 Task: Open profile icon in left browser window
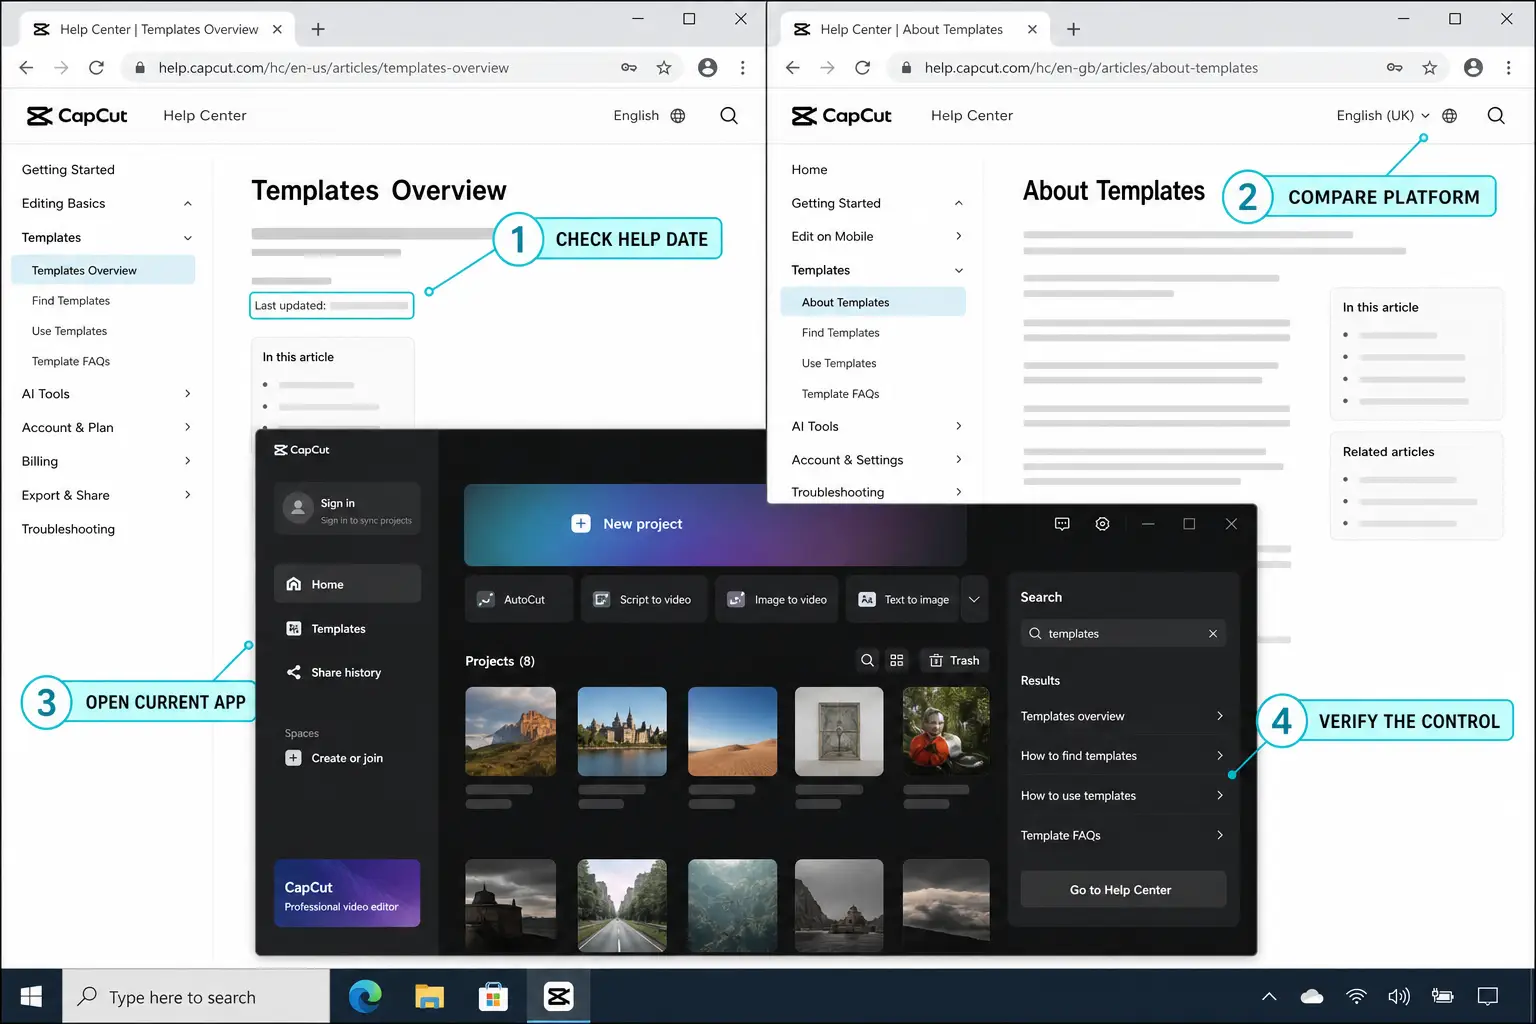click(708, 68)
